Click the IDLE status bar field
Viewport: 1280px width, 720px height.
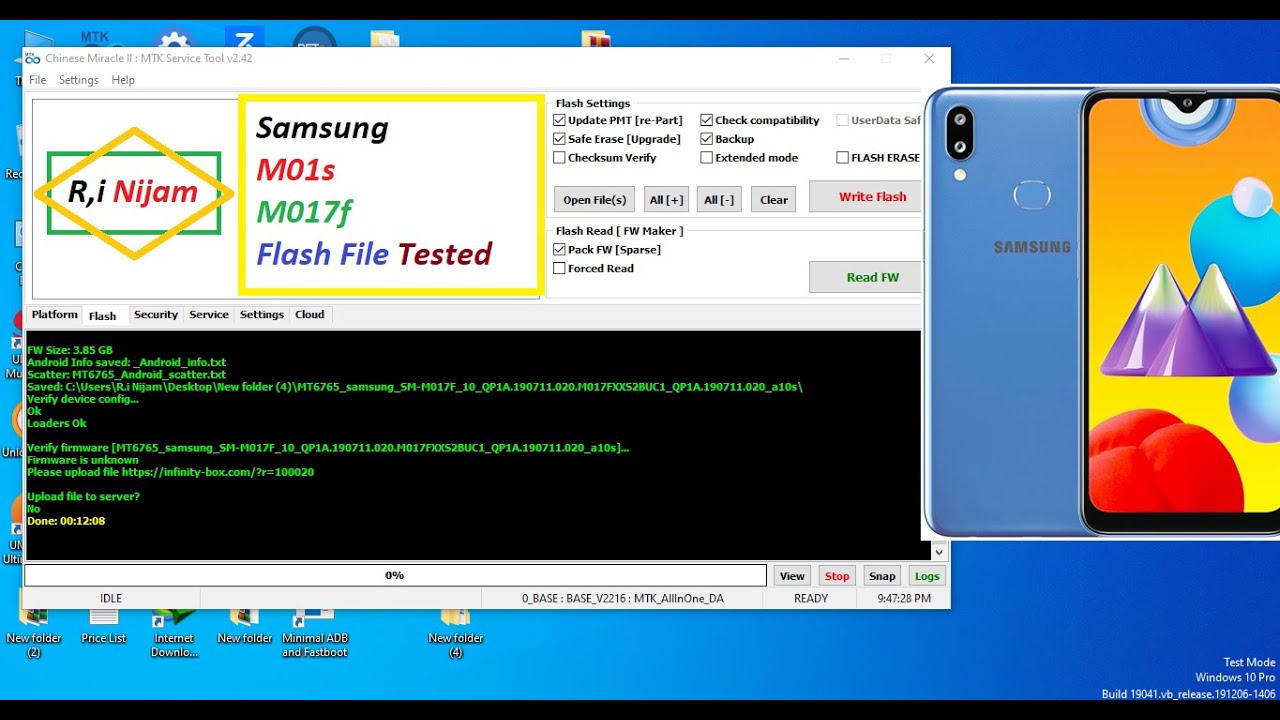point(111,598)
